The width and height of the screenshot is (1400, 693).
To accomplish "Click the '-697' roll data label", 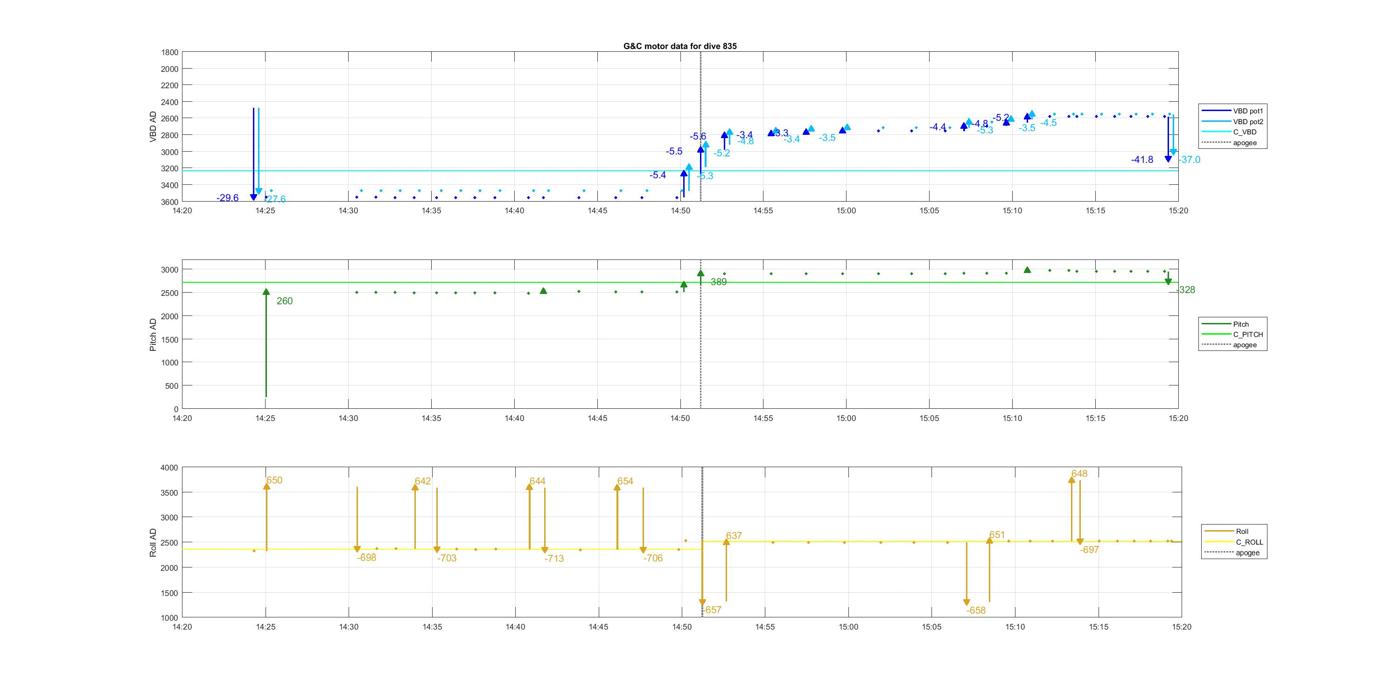I will click(x=1089, y=550).
